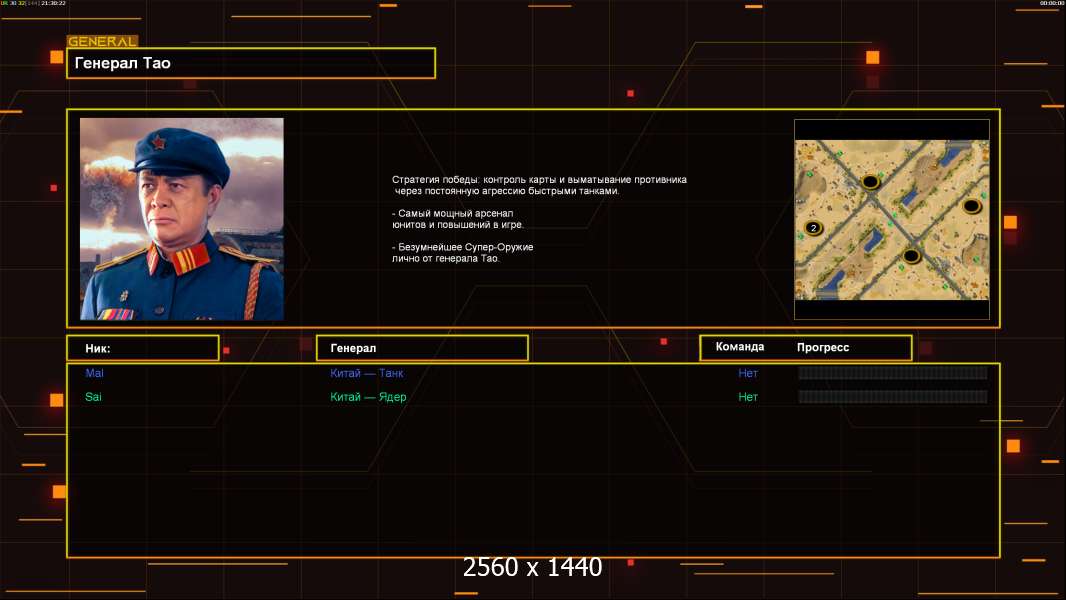This screenshot has width=1066, height=600.
Task: Click team value Нет in Sai's row
Action: pos(748,397)
